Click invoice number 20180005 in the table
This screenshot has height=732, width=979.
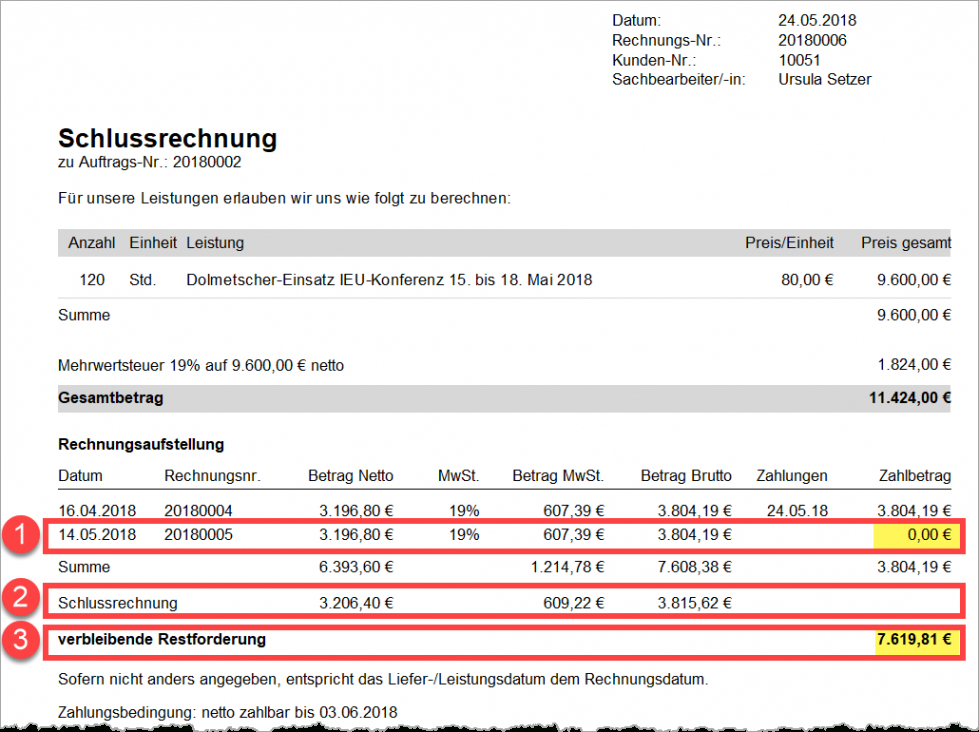click(198, 535)
